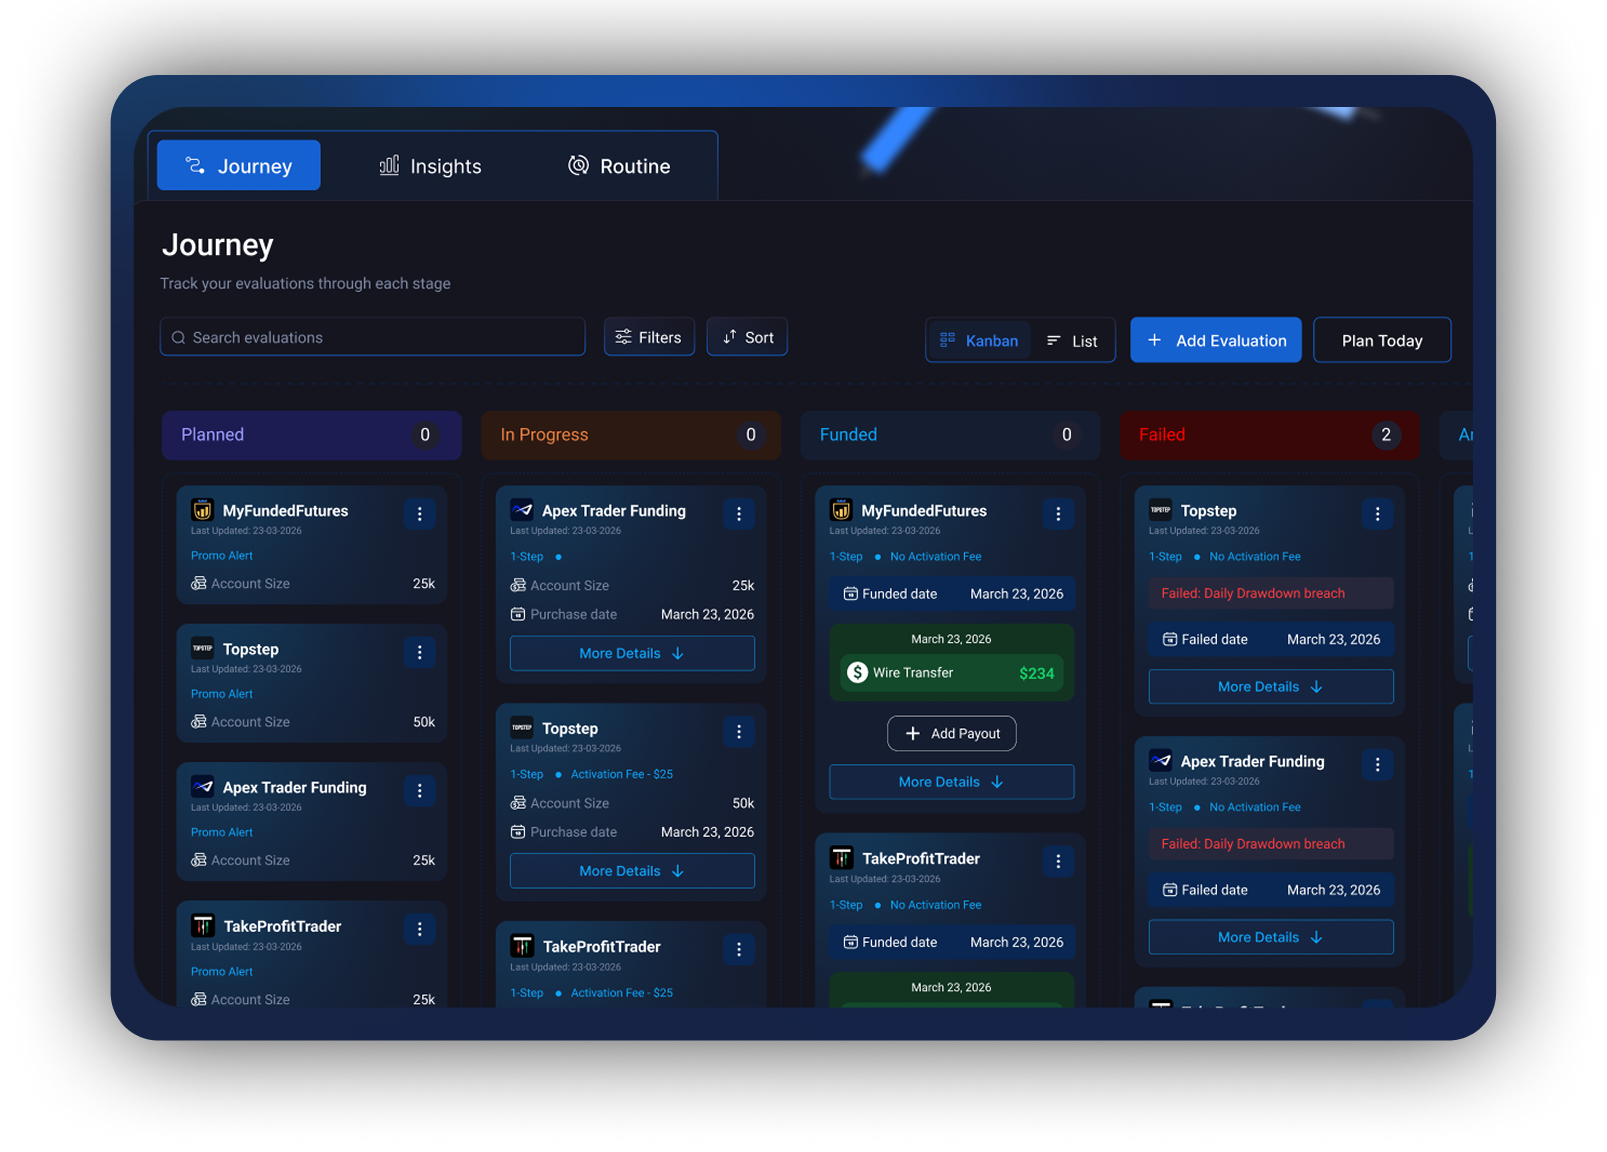Click the Failed date row on Topstep card
The height and width of the screenshot is (1152, 1607).
click(x=1271, y=639)
